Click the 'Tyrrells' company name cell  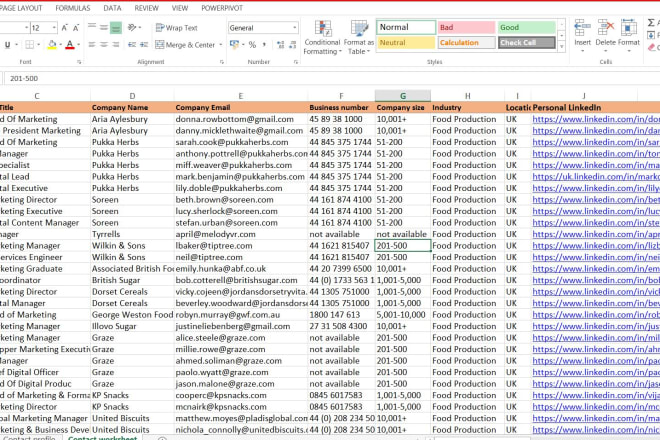[x=132, y=234]
